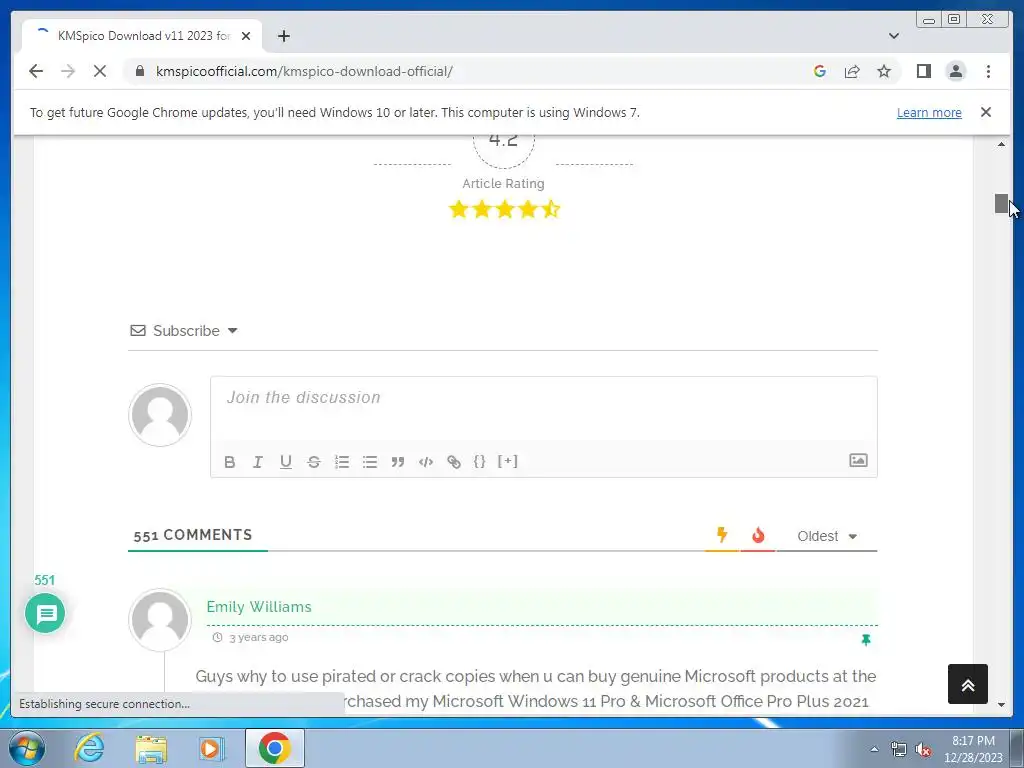1024x768 pixels.
Task: Open the 551 Comments tab heading
Action: point(193,535)
